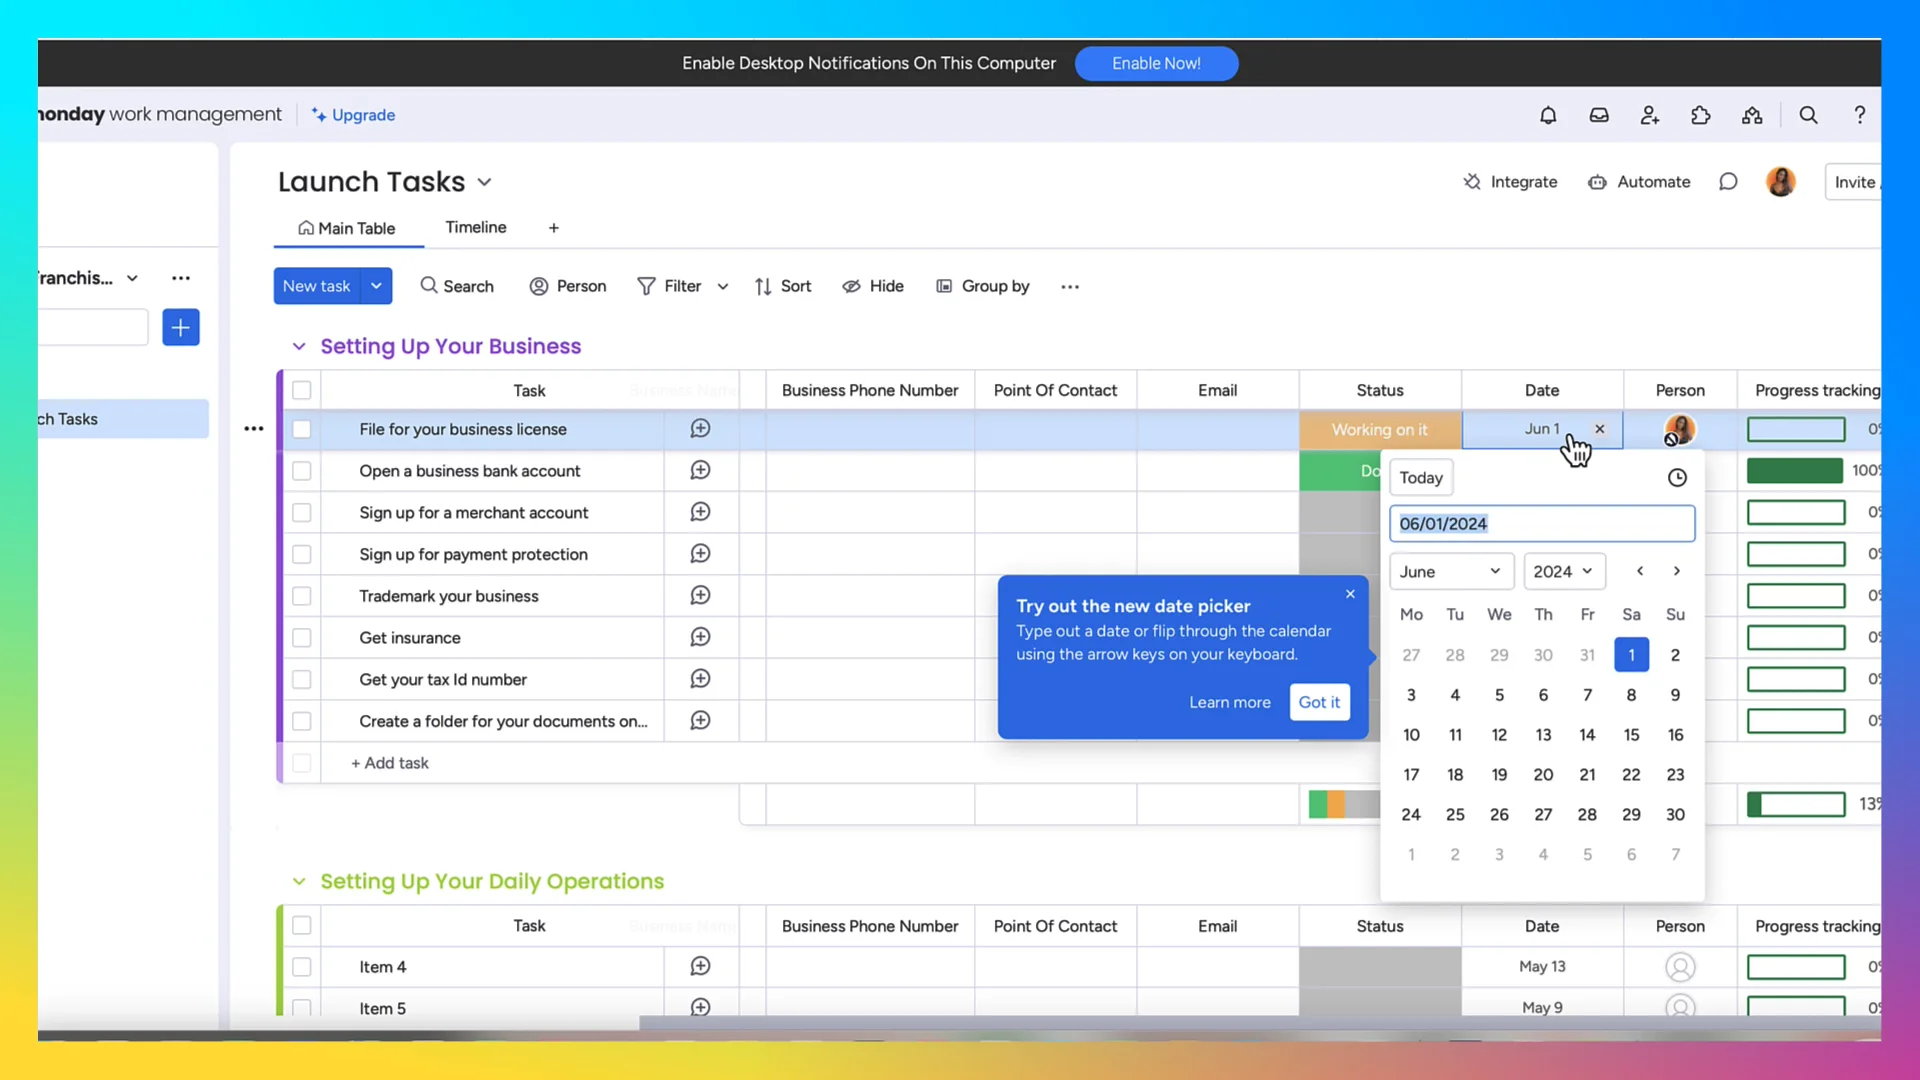Open the New task dropdown arrow
This screenshot has width=1920, height=1080.
pyautogui.click(x=377, y=286)
